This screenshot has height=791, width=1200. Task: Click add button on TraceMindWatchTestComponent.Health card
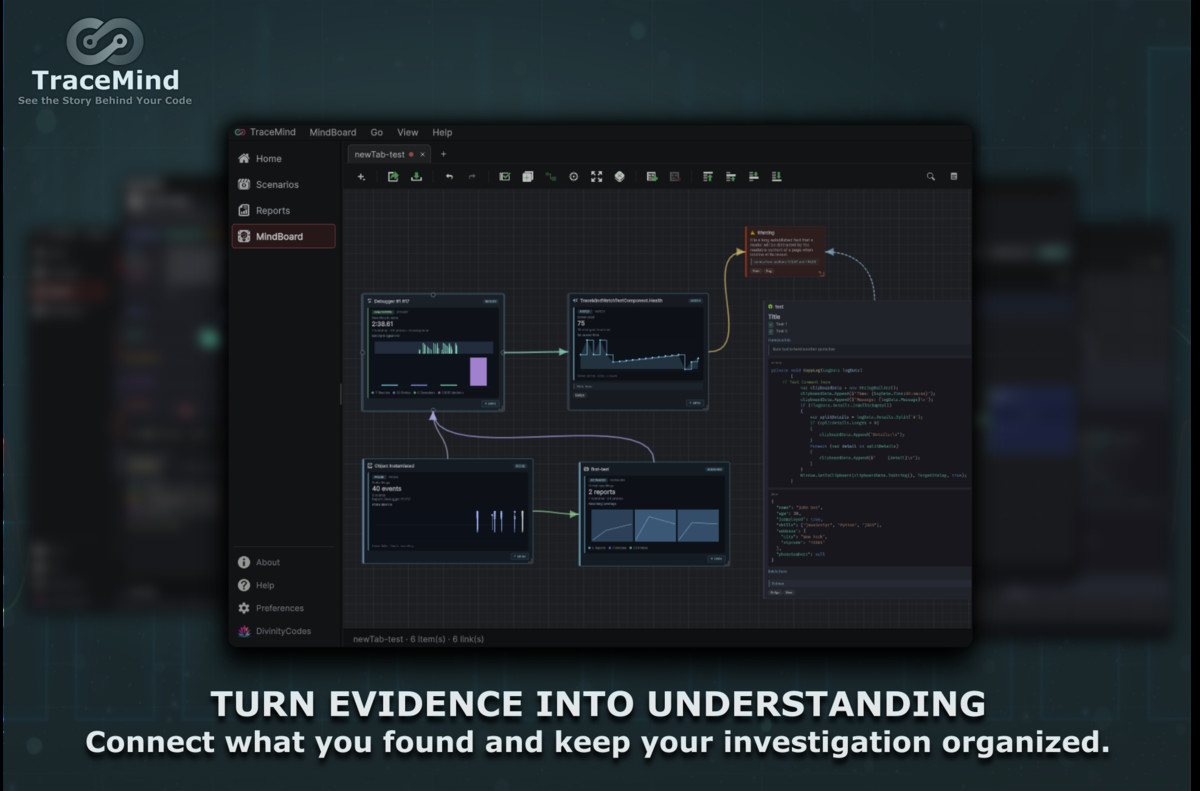695,403
